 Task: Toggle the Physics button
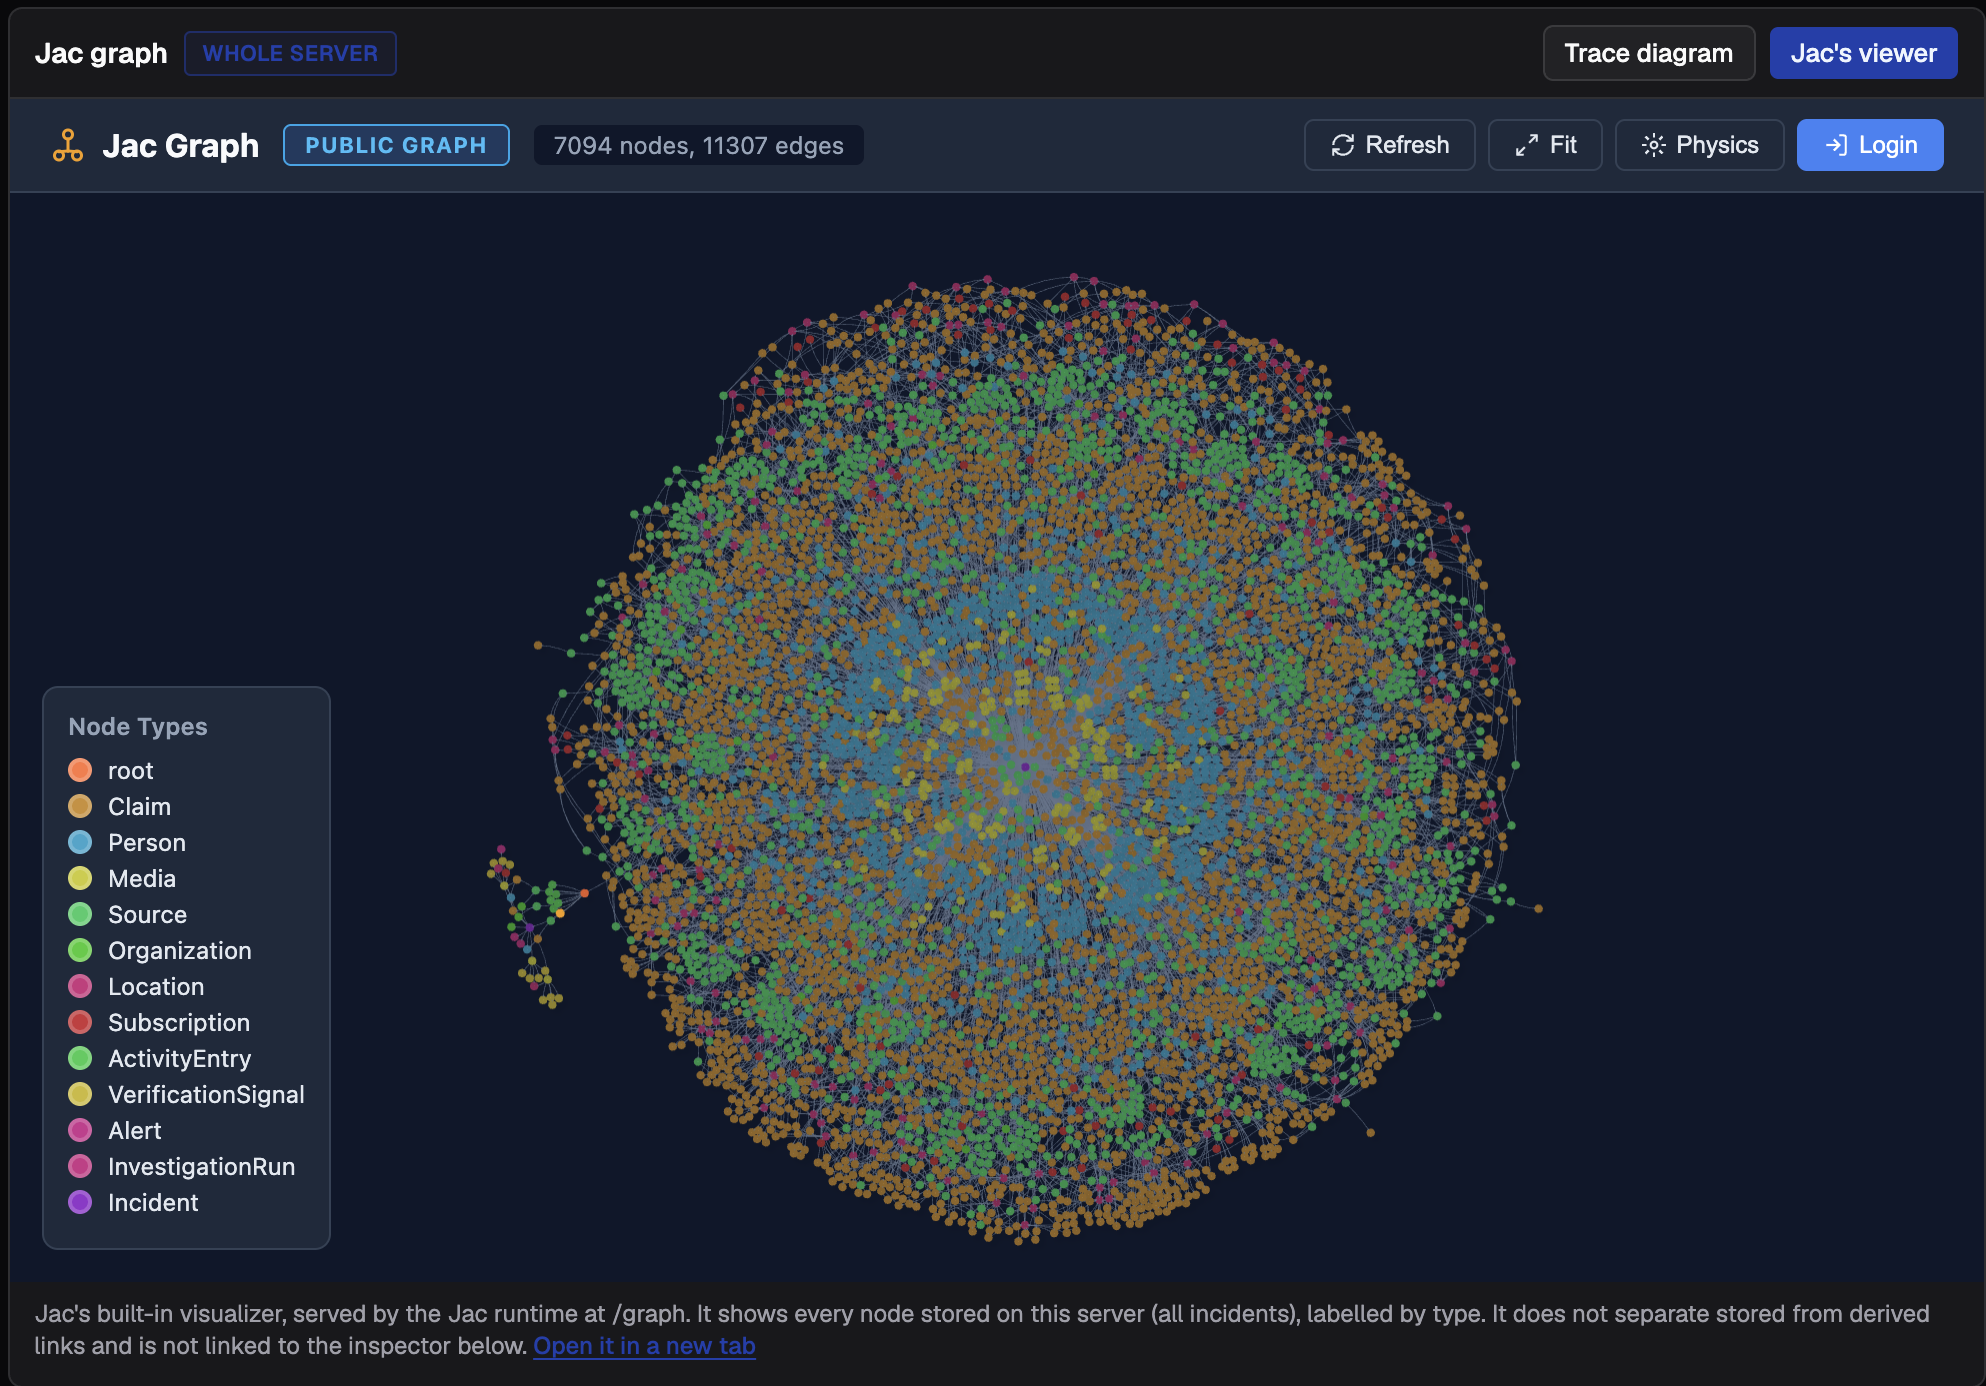click(x=1699, y=145)
